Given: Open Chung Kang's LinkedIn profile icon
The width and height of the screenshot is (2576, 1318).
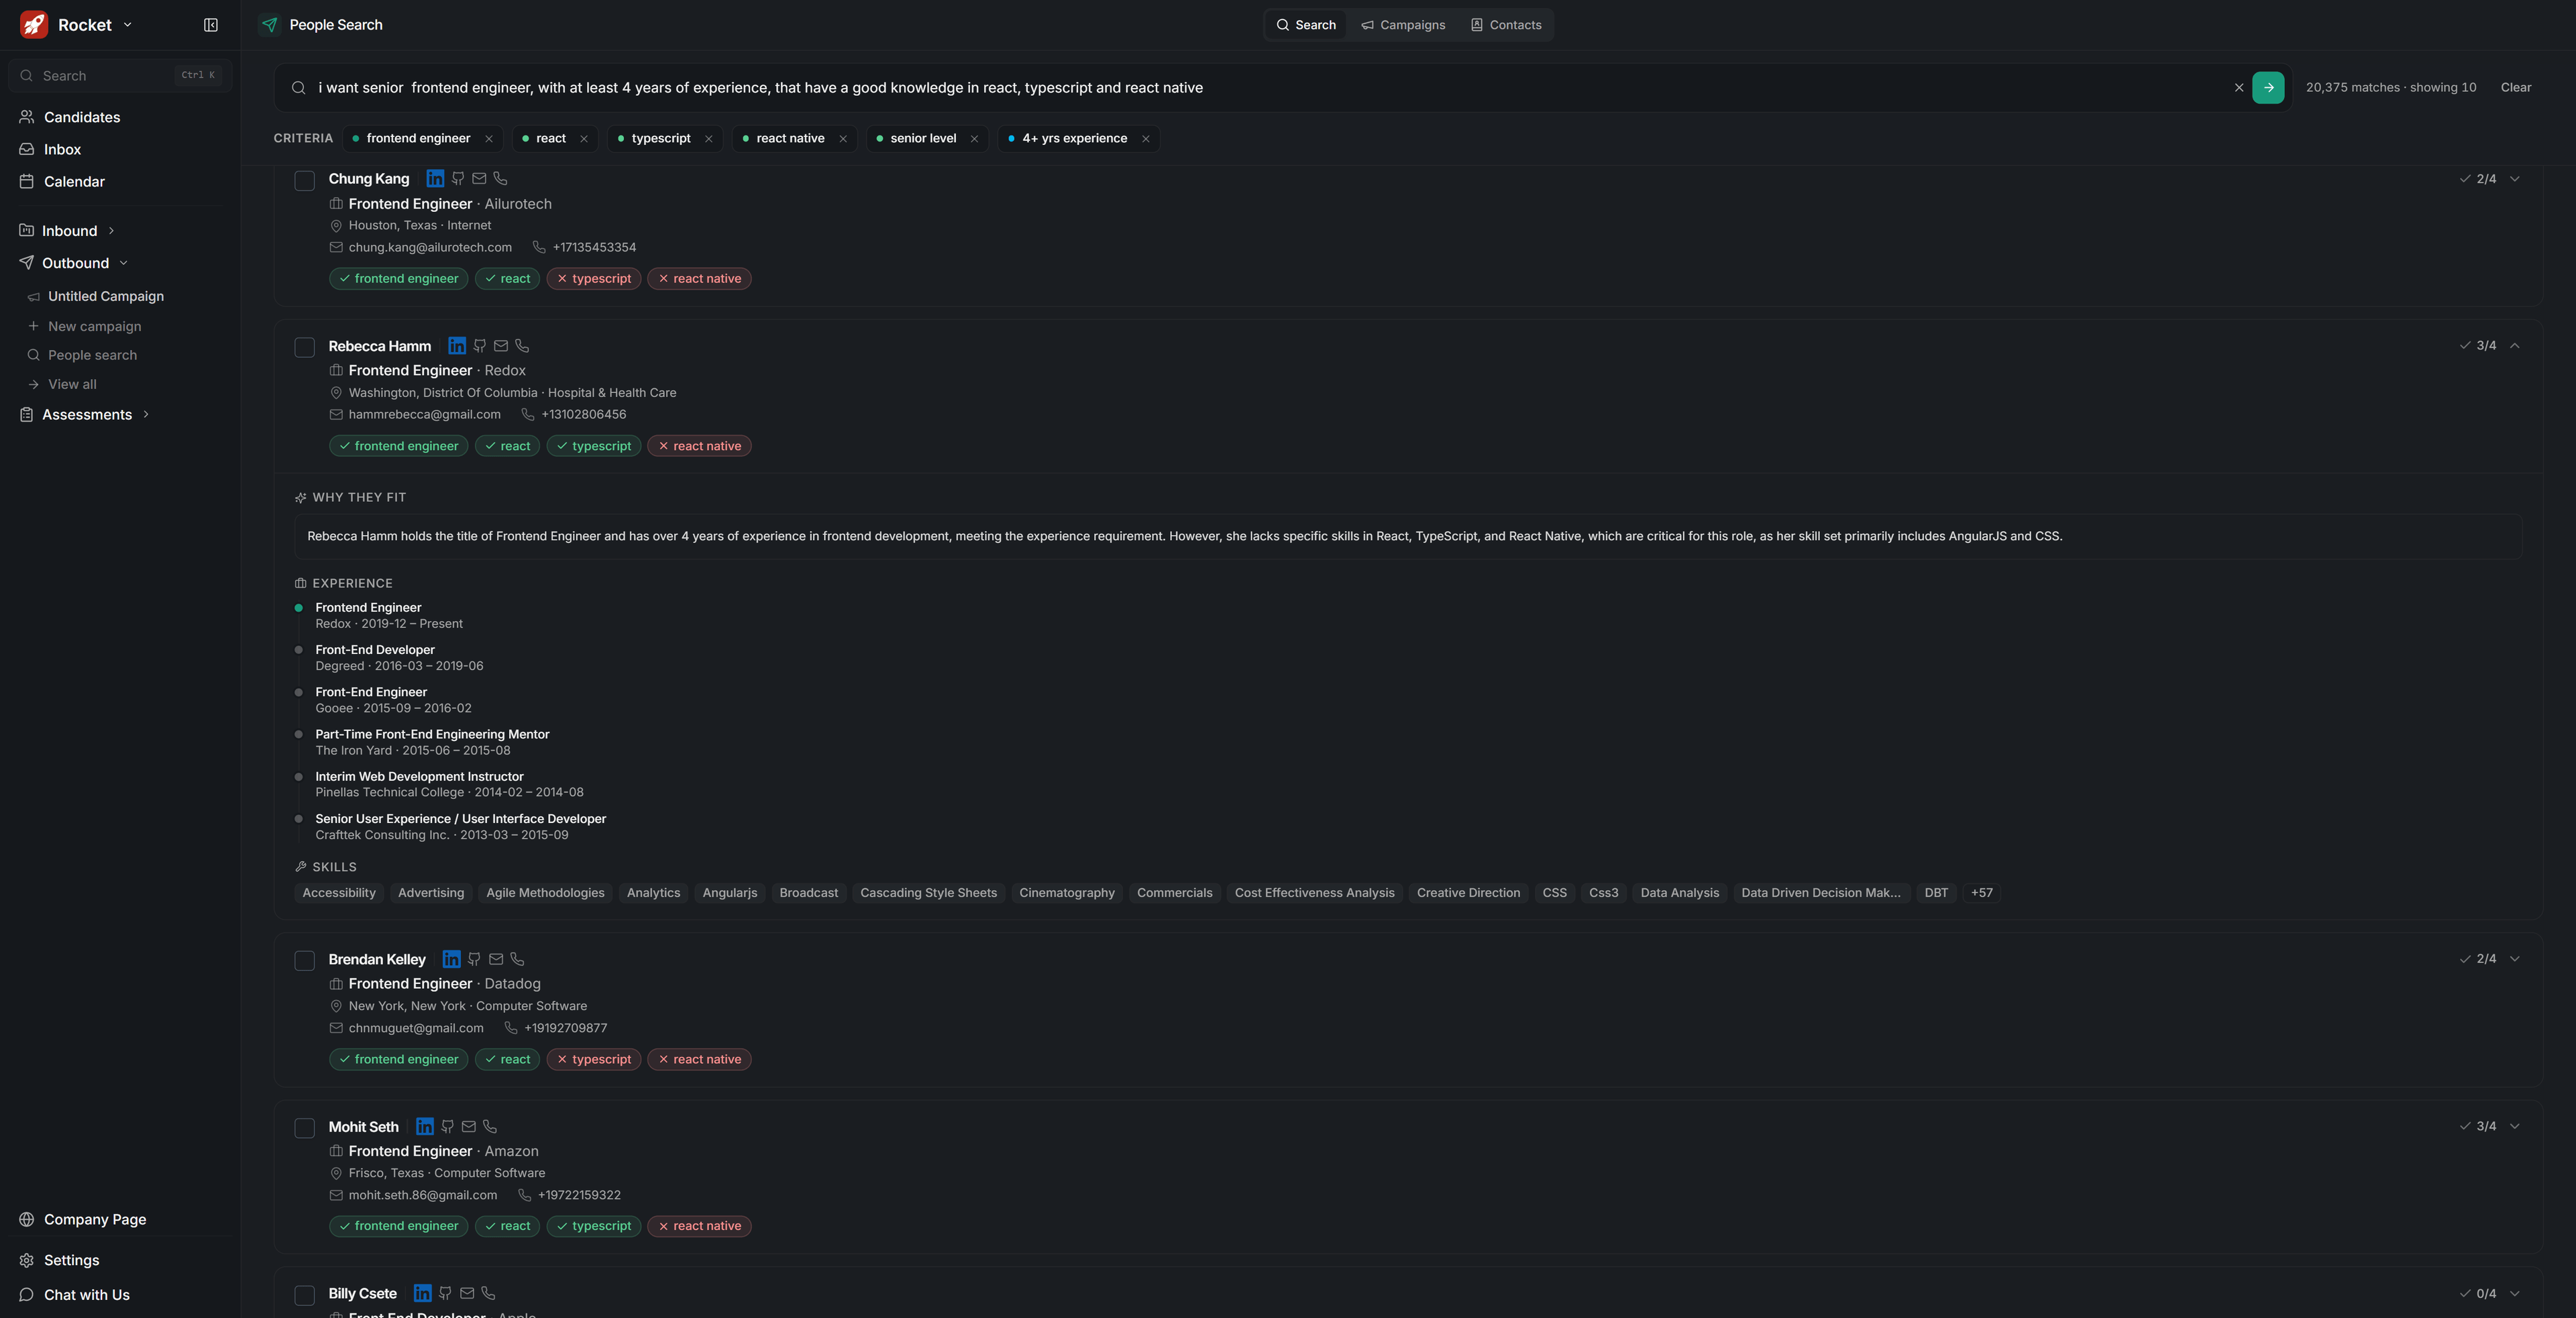Looking at the screenshot, I should point(435,179).
